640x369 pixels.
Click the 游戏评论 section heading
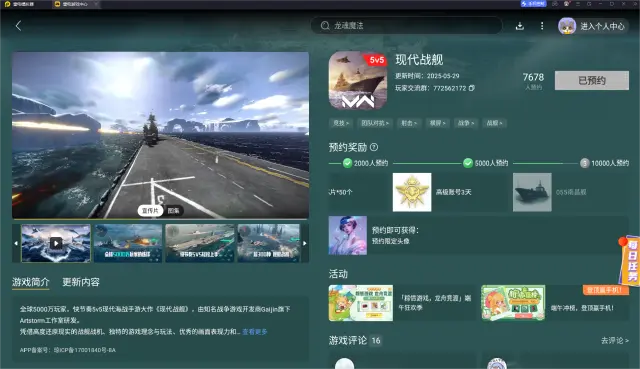tap(348, 340)
